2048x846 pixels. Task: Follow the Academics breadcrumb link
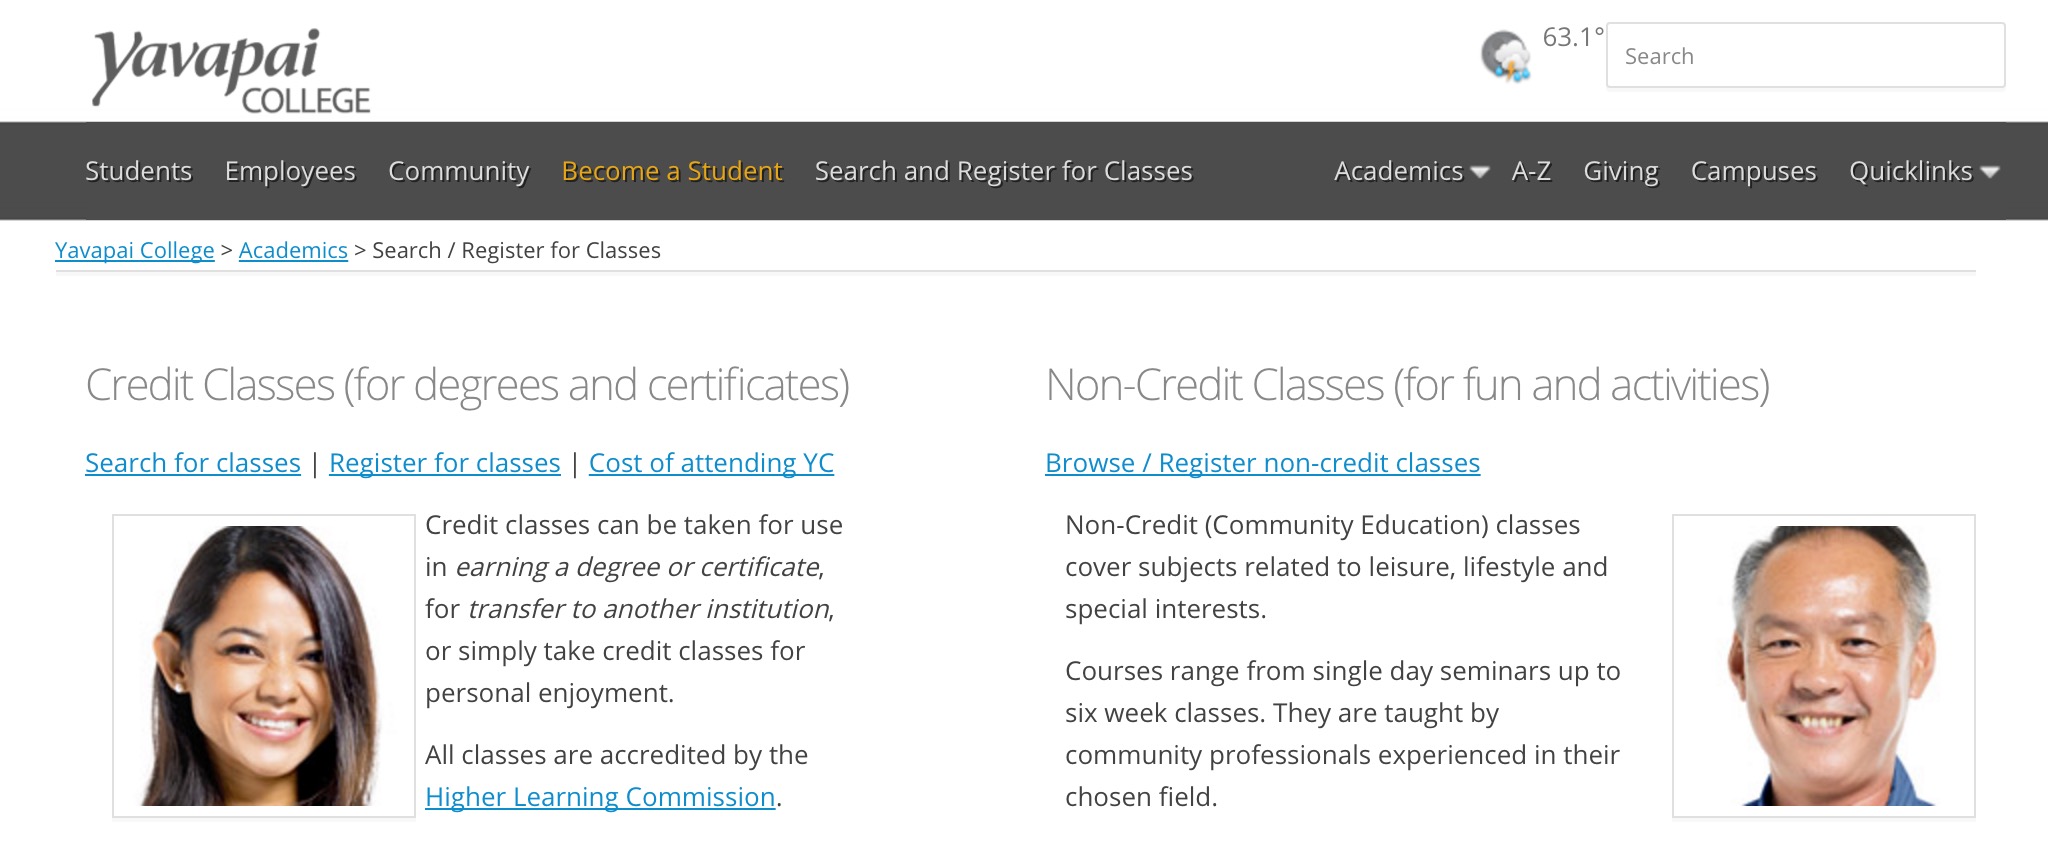[293, 250]
